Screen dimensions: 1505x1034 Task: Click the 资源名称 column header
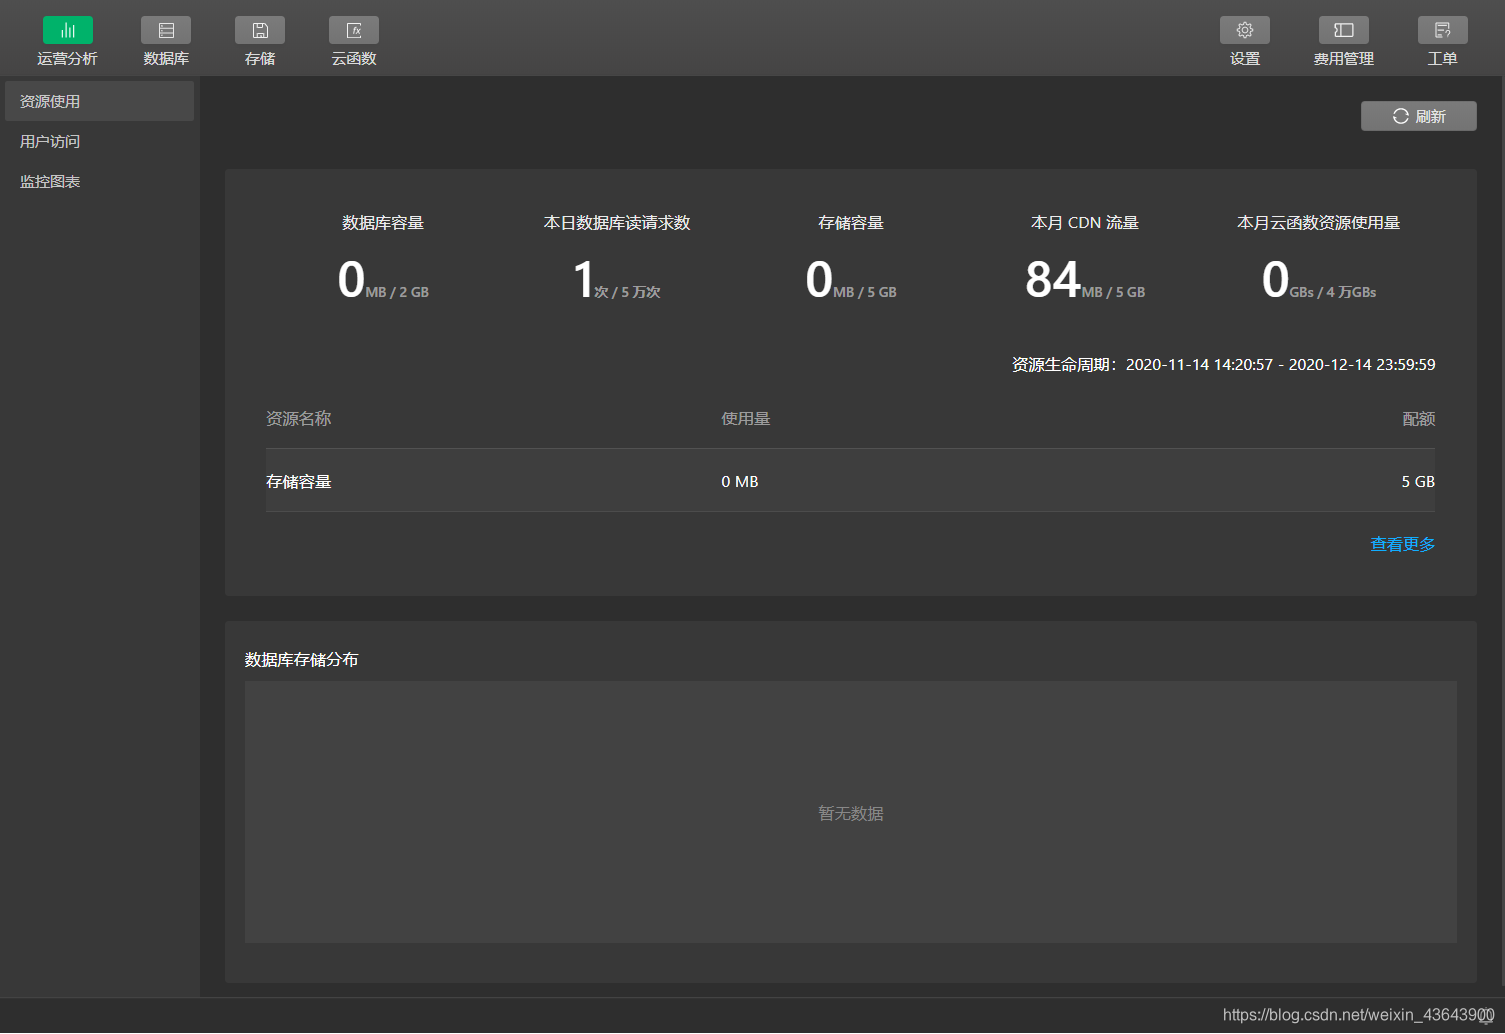298,419
